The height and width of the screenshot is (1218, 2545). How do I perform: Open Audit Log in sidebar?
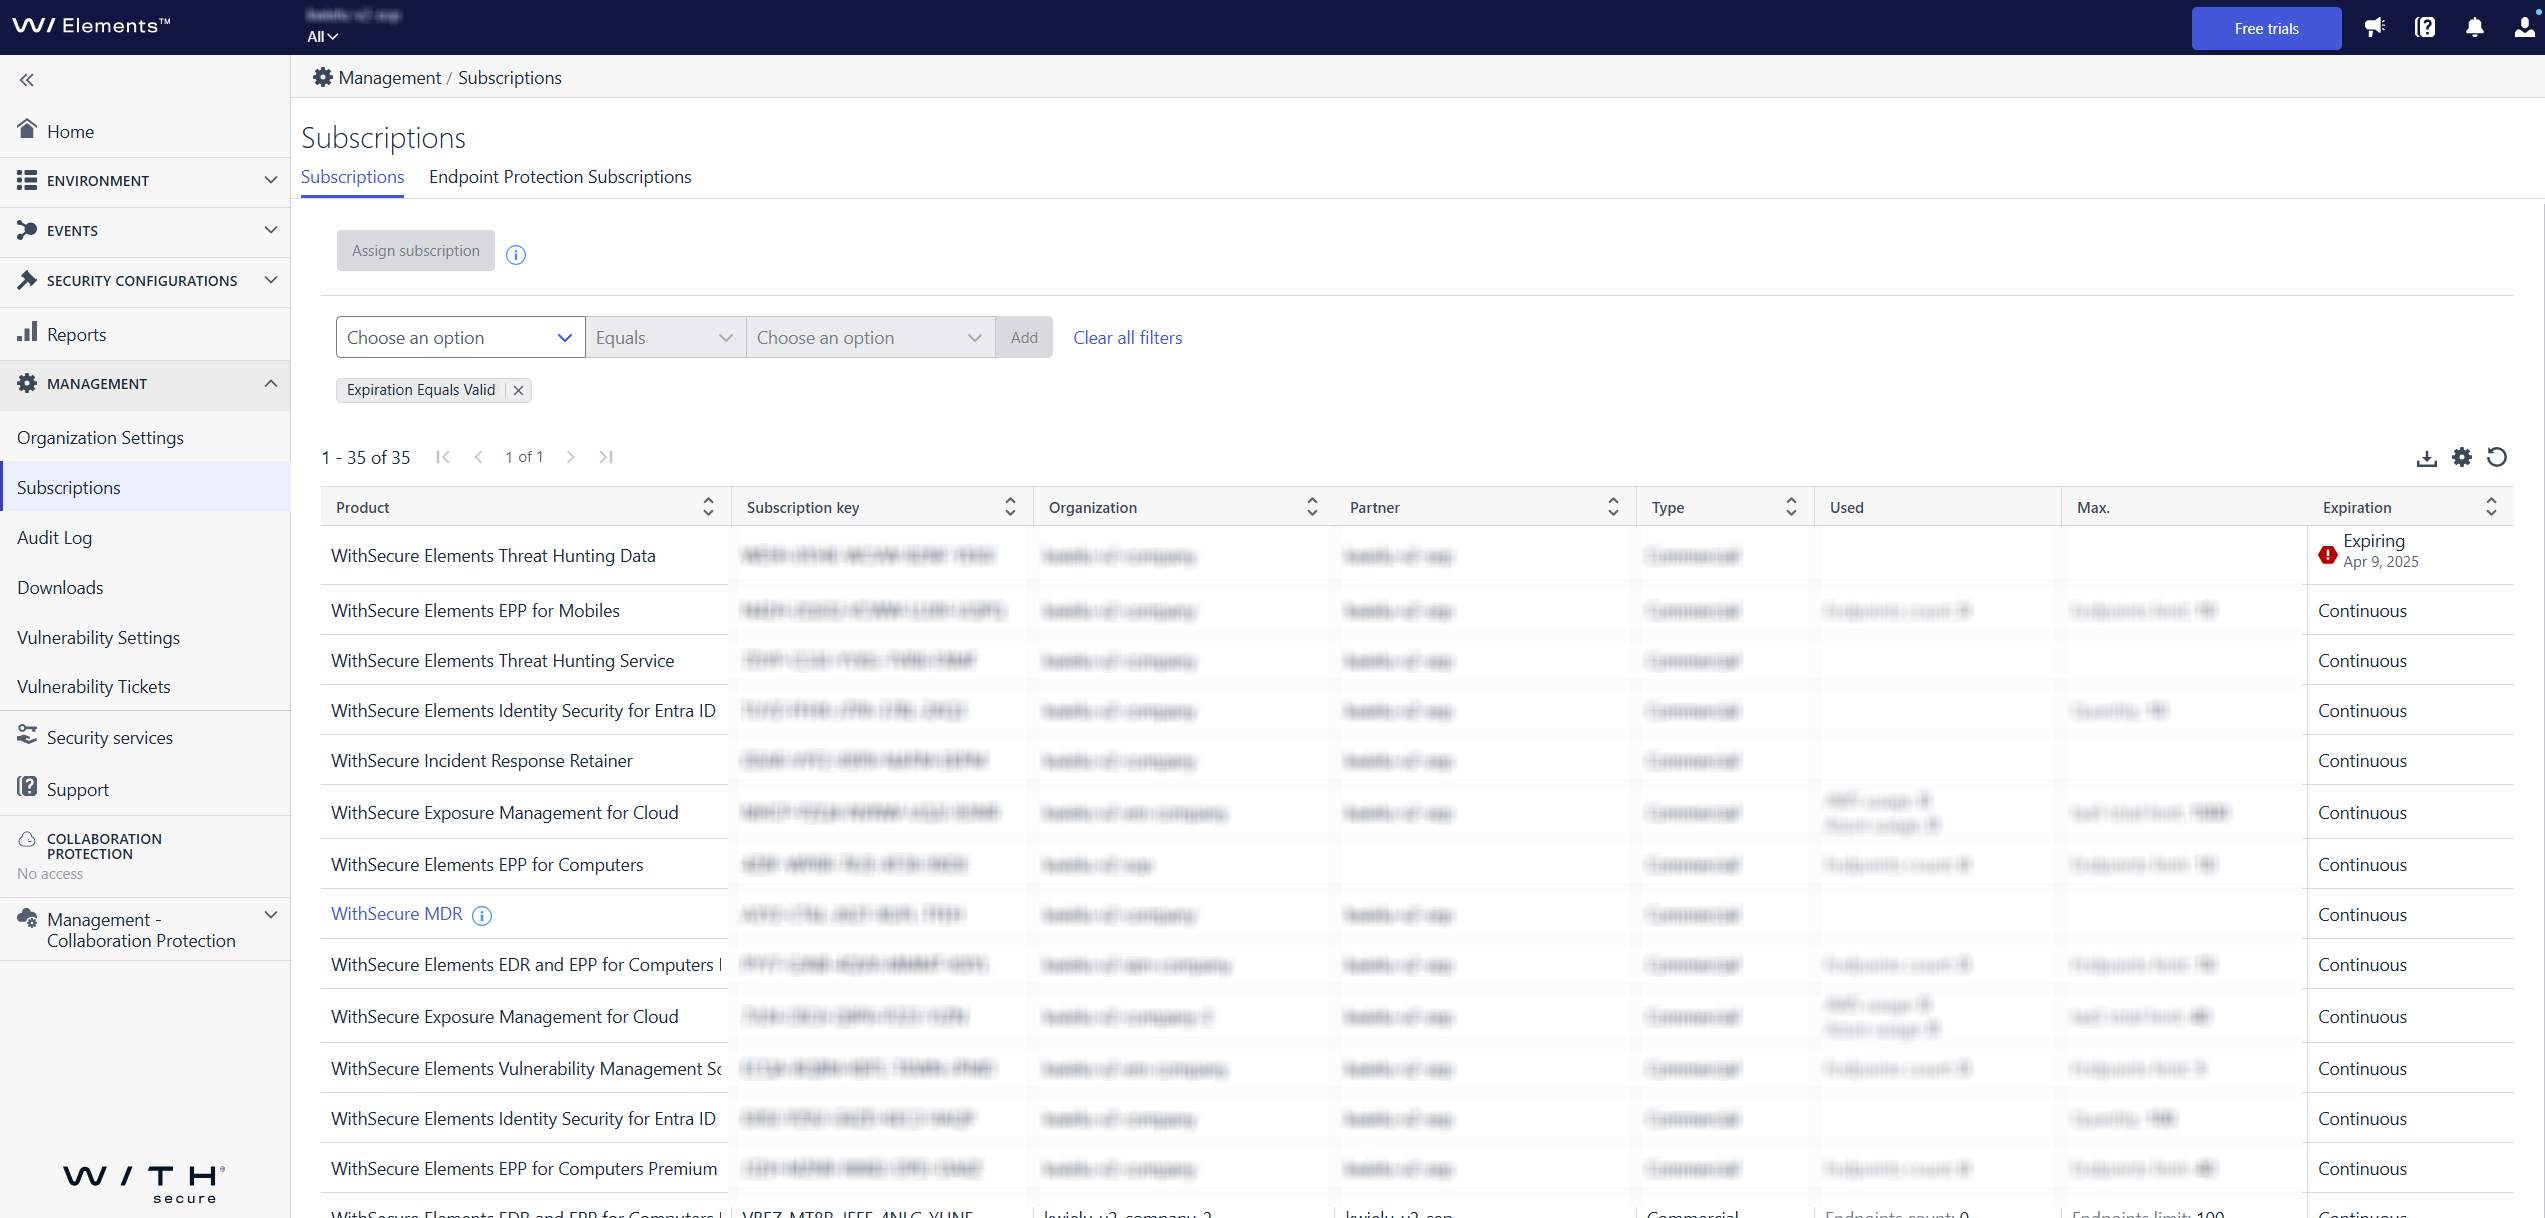pyautogui.click(x=54, y=538)
